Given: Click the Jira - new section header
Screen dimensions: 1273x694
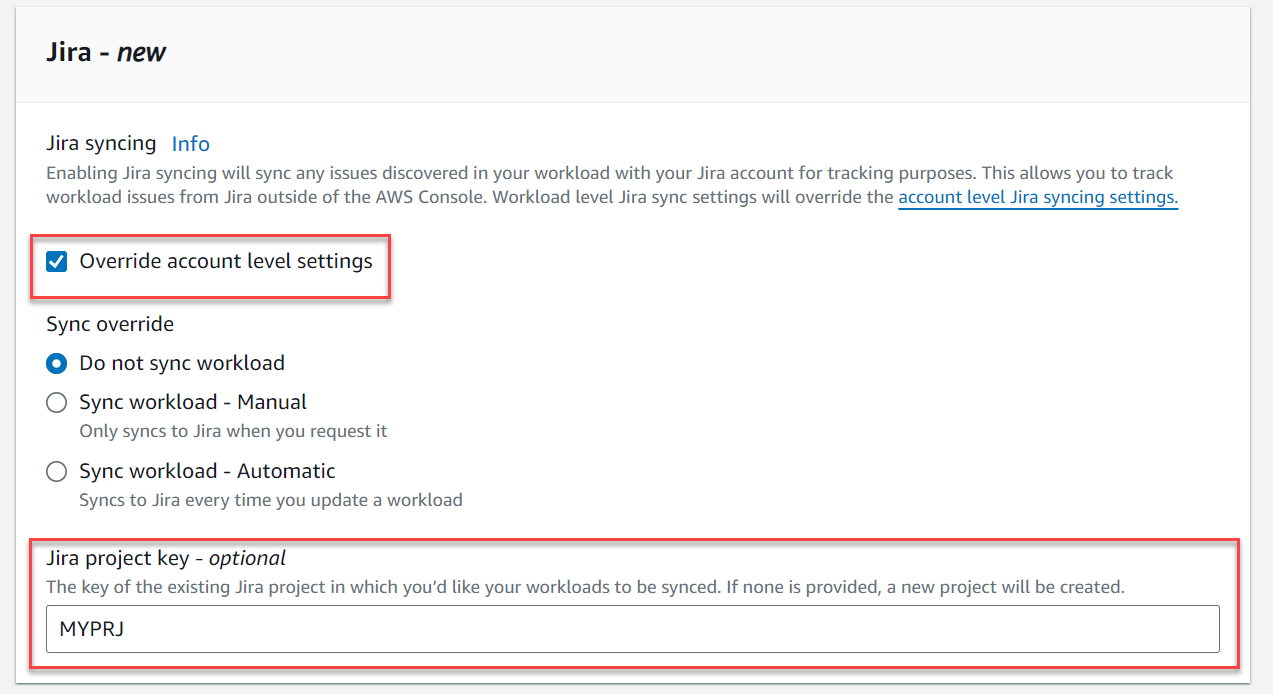Looking at the screenshot, I should click(106, 51).
